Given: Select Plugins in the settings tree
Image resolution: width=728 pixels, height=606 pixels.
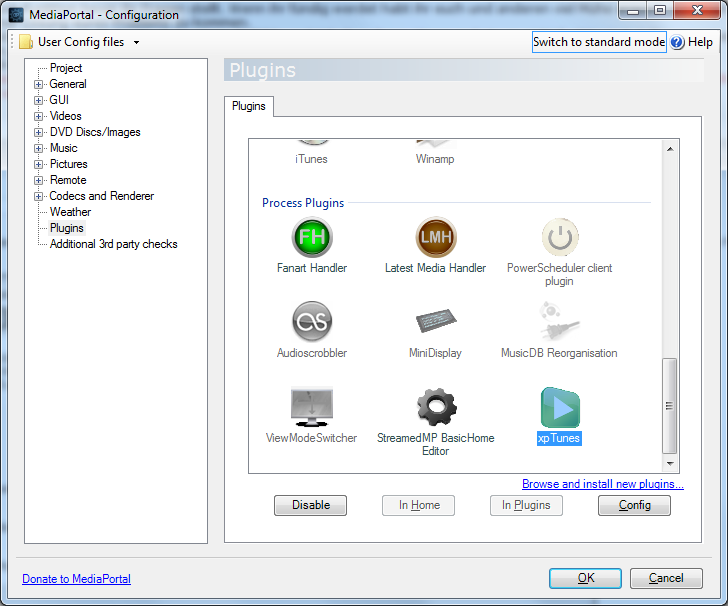Looking at the screenshot, I should click(x=67, y=228).
